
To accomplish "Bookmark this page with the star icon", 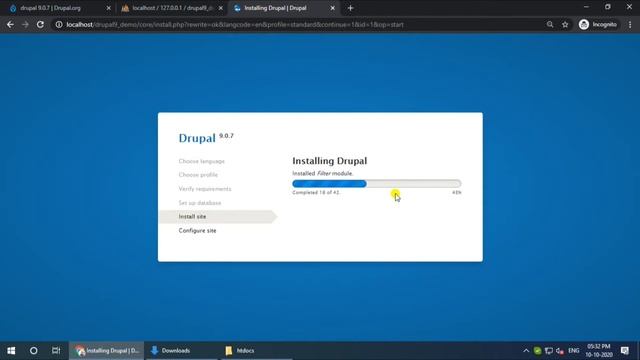I will coord(565,24).
